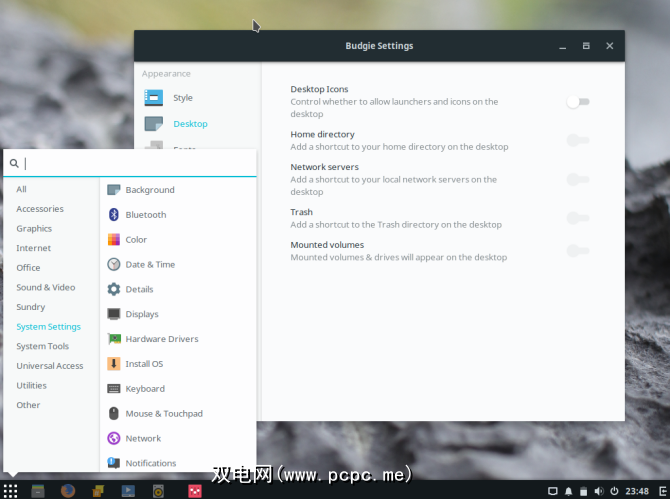Open the Network settings icon
The width and height of the screenshot is (670, 499).
click(114, 438)
